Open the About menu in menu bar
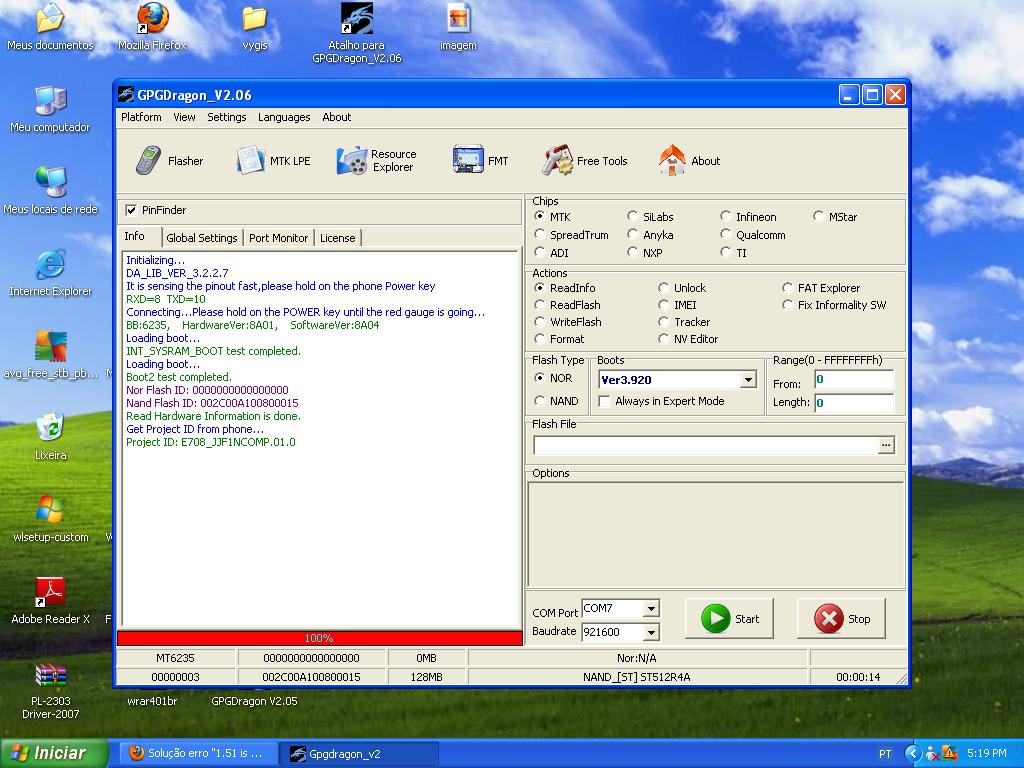This screenshot has height=768, width=1024. [x=336, y=117]
